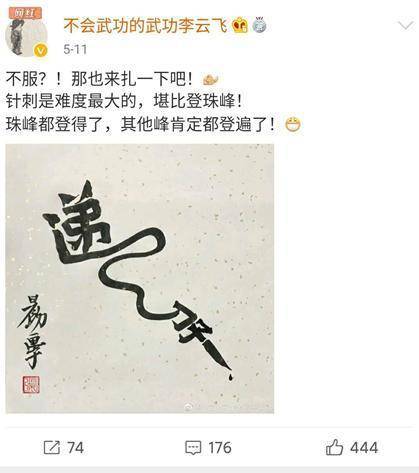The height and width of the screenshot is (473, 419).
Task: Click the silver medal badge icon
Action: coord(260,25)
